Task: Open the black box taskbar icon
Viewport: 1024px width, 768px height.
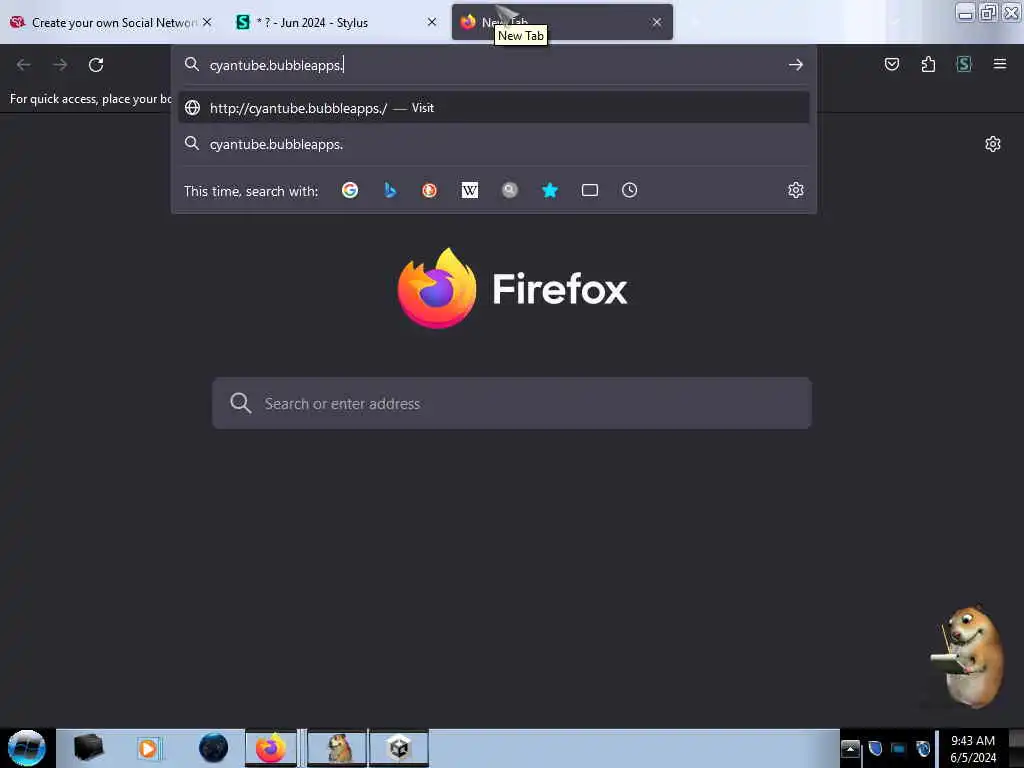Action: 88,748
